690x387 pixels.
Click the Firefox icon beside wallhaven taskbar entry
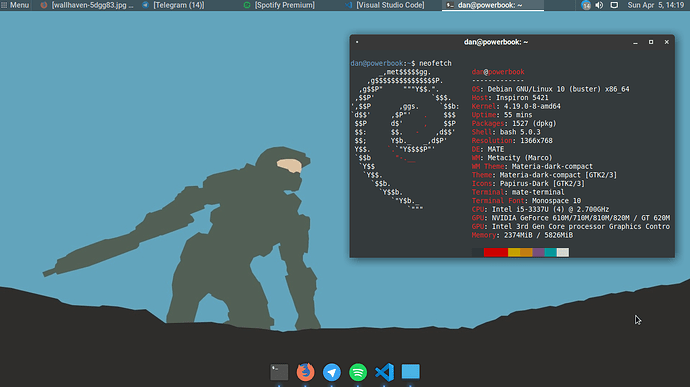(x=44, y=5)
